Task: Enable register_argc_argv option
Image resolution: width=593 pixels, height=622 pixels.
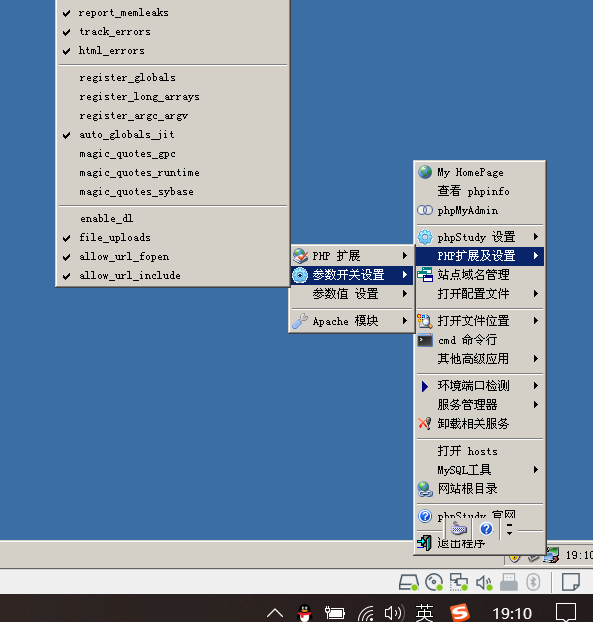Action: point(172,116)
